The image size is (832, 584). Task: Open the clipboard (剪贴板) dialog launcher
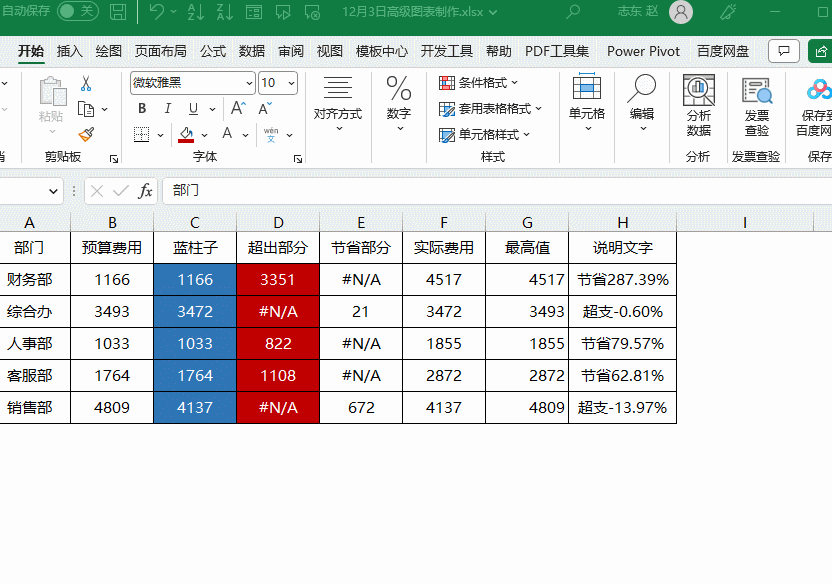click(x=114, y=159)
